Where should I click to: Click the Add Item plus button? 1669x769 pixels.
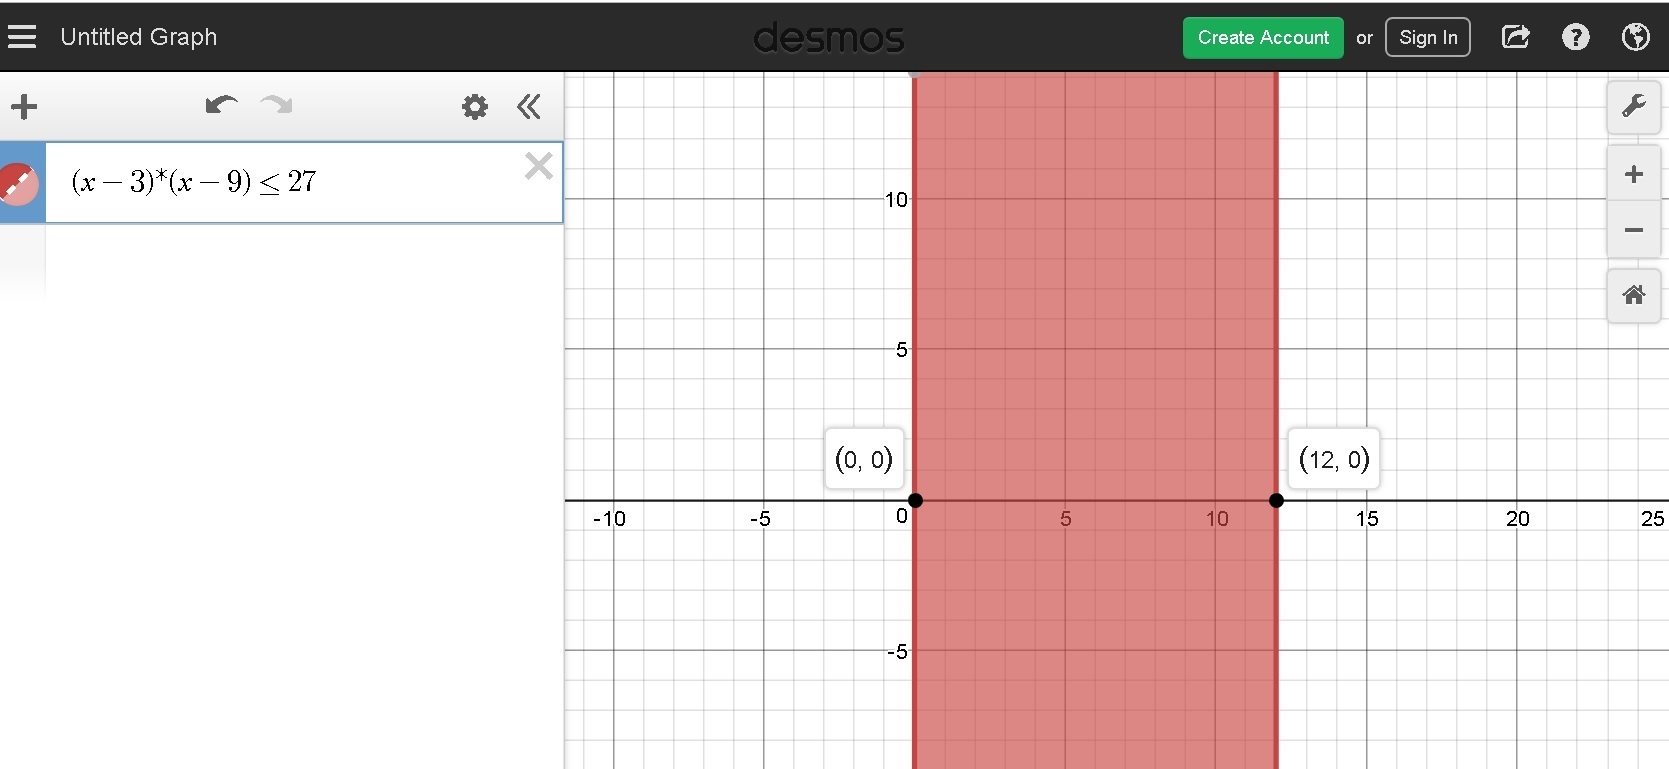[x=24, y=107]
